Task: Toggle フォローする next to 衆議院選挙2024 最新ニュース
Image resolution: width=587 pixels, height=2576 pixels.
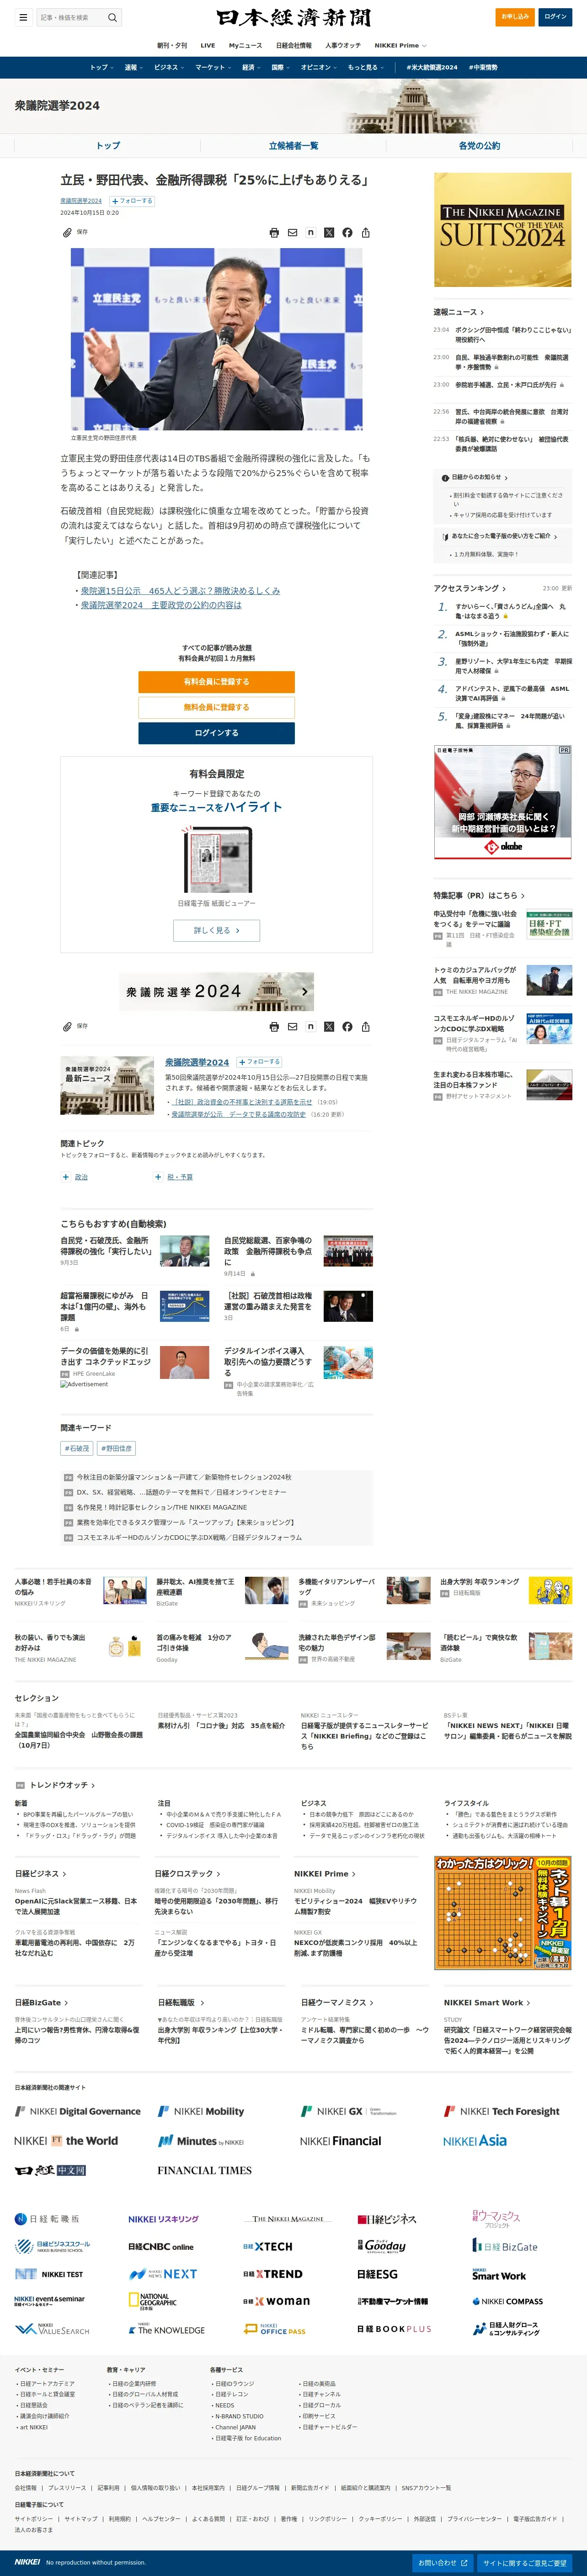Action: (x=259, y=1062)
